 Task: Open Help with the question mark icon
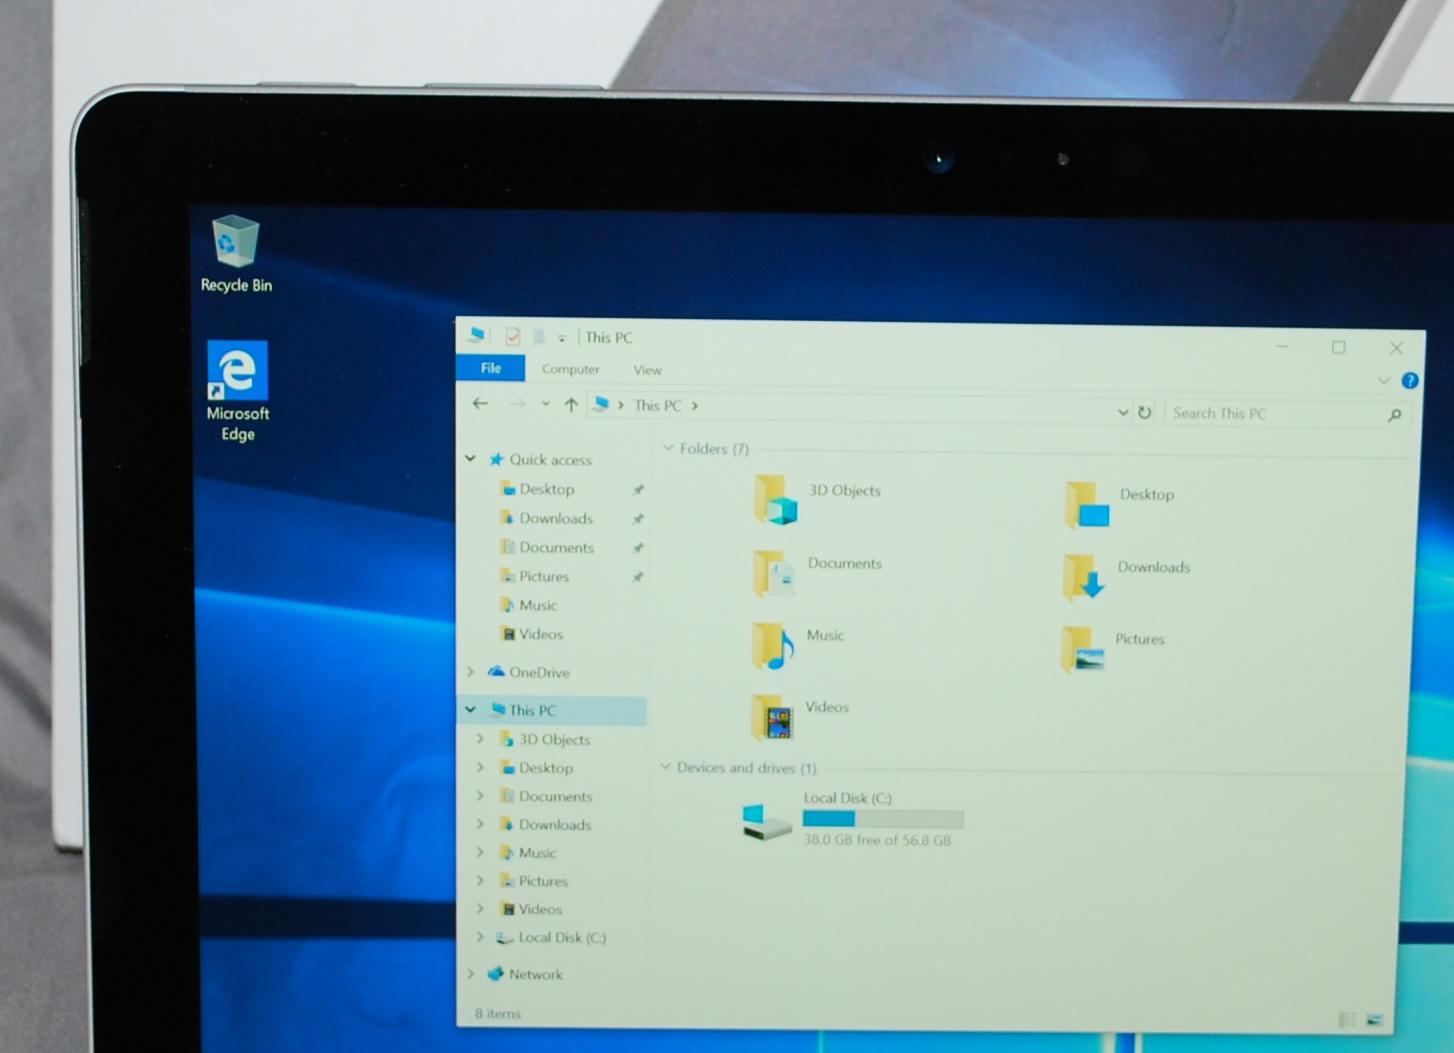pyautogui.click(x=1409, y=380)
